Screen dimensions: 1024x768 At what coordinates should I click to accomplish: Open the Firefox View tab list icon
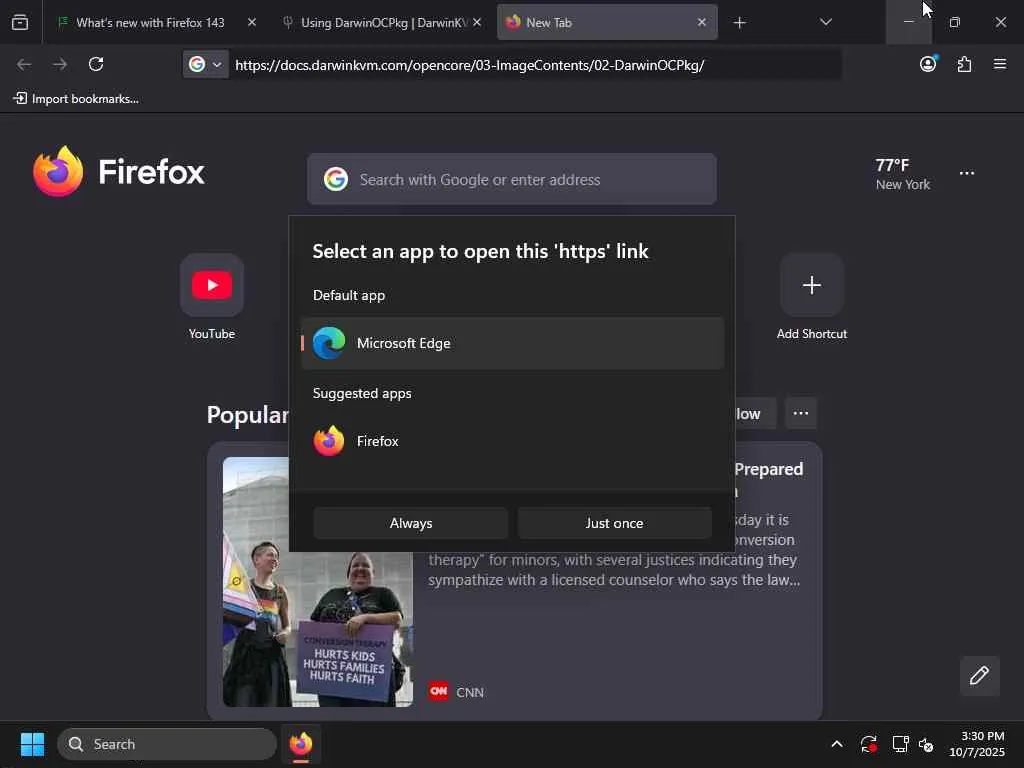tap(20, 22)
